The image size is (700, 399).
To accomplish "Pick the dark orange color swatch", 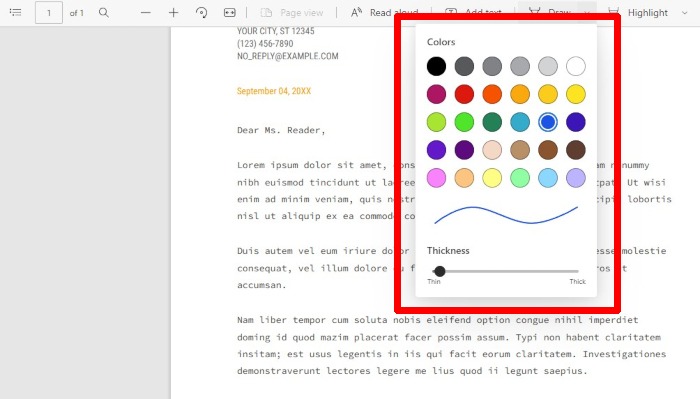I will coord(492,94).
